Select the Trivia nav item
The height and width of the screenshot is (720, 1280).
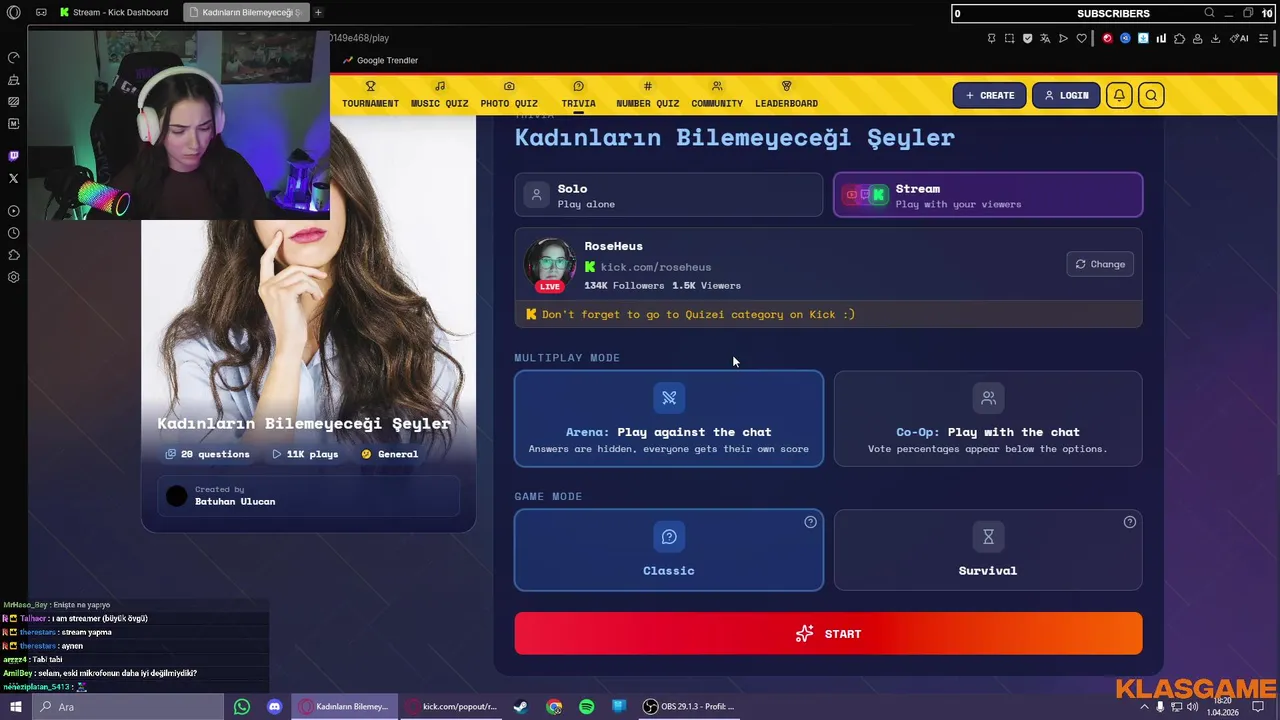coord(578,95)
